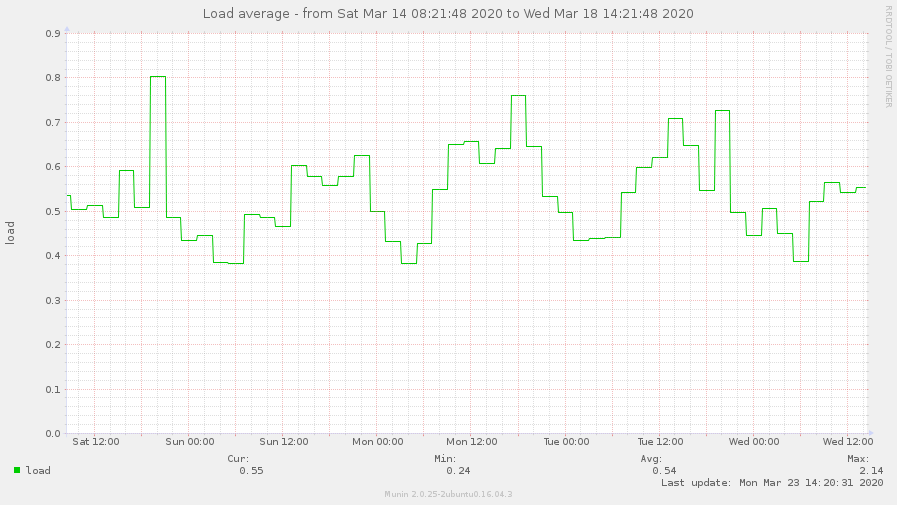Click the 'Sun 12:00' x-axis label

pyautogui.click(x=284, y=442)
